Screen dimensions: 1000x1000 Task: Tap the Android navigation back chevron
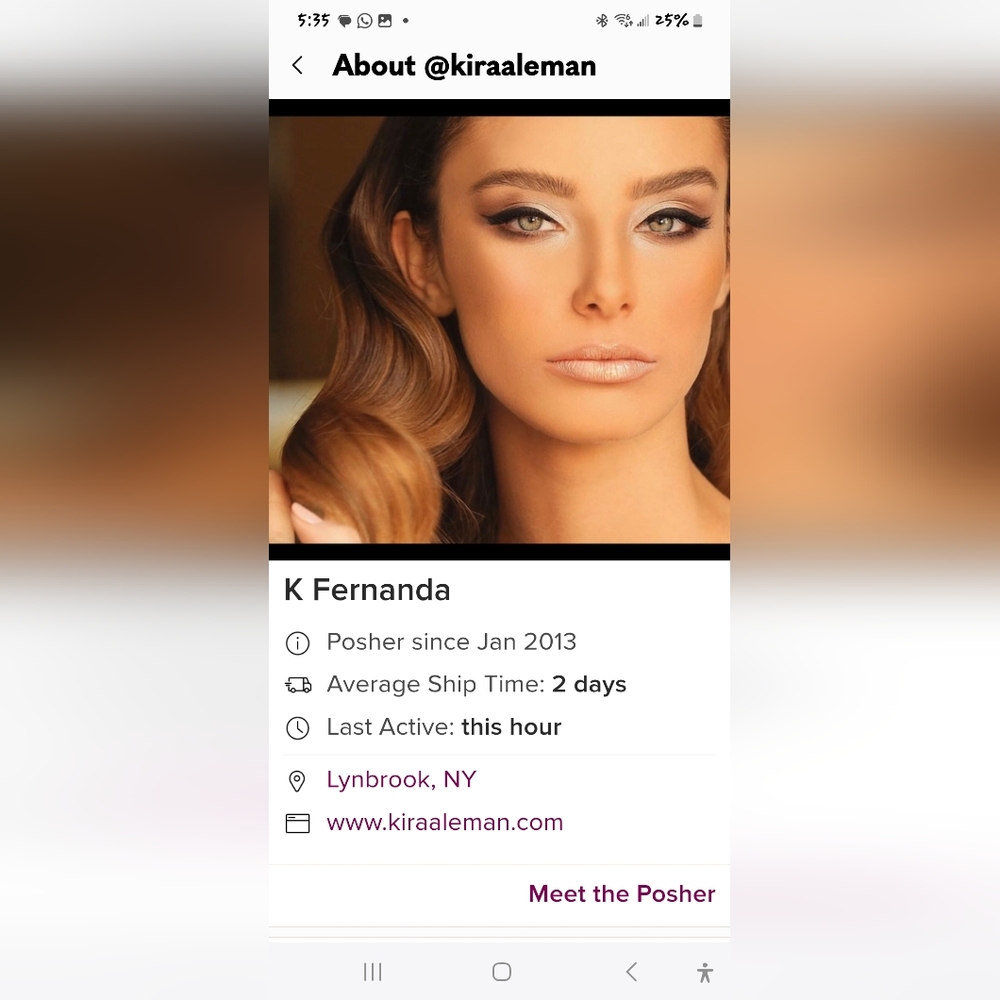631,972
